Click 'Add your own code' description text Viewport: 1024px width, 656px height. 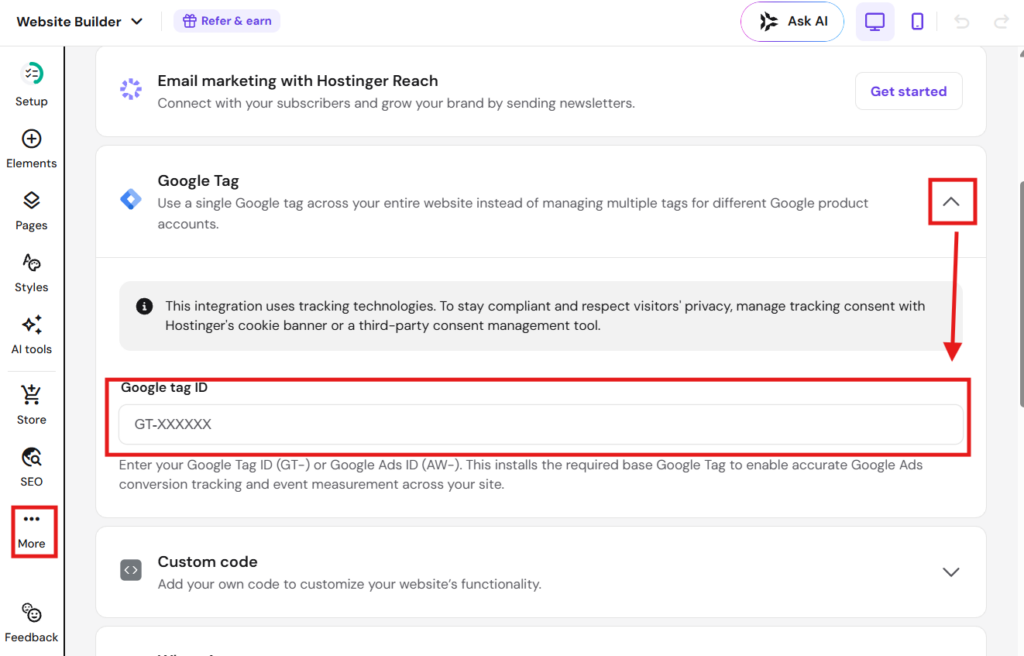point(349,584)
